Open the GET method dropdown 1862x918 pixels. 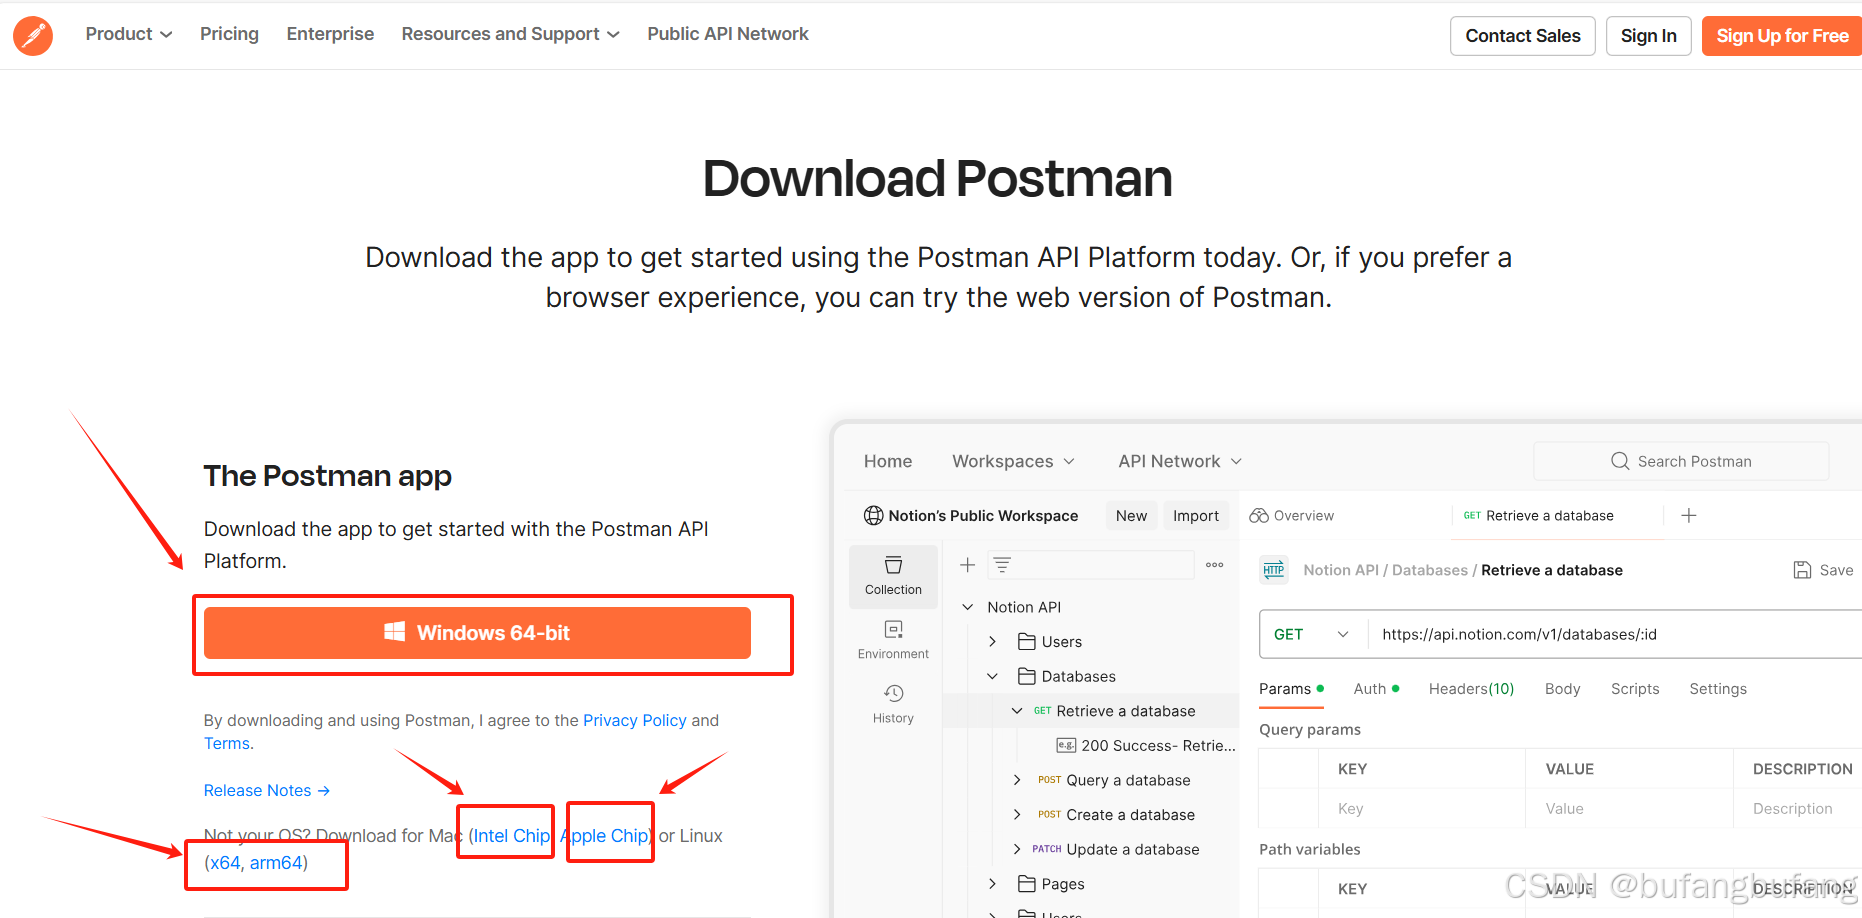pos(1311,634)
